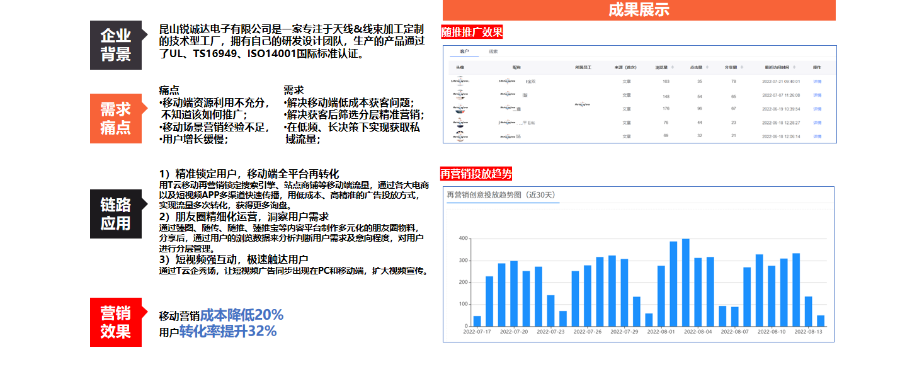The image size is (900, 375).
Task: Open 详情 link for 2022-07-07 row
Action: coord(817,95)
